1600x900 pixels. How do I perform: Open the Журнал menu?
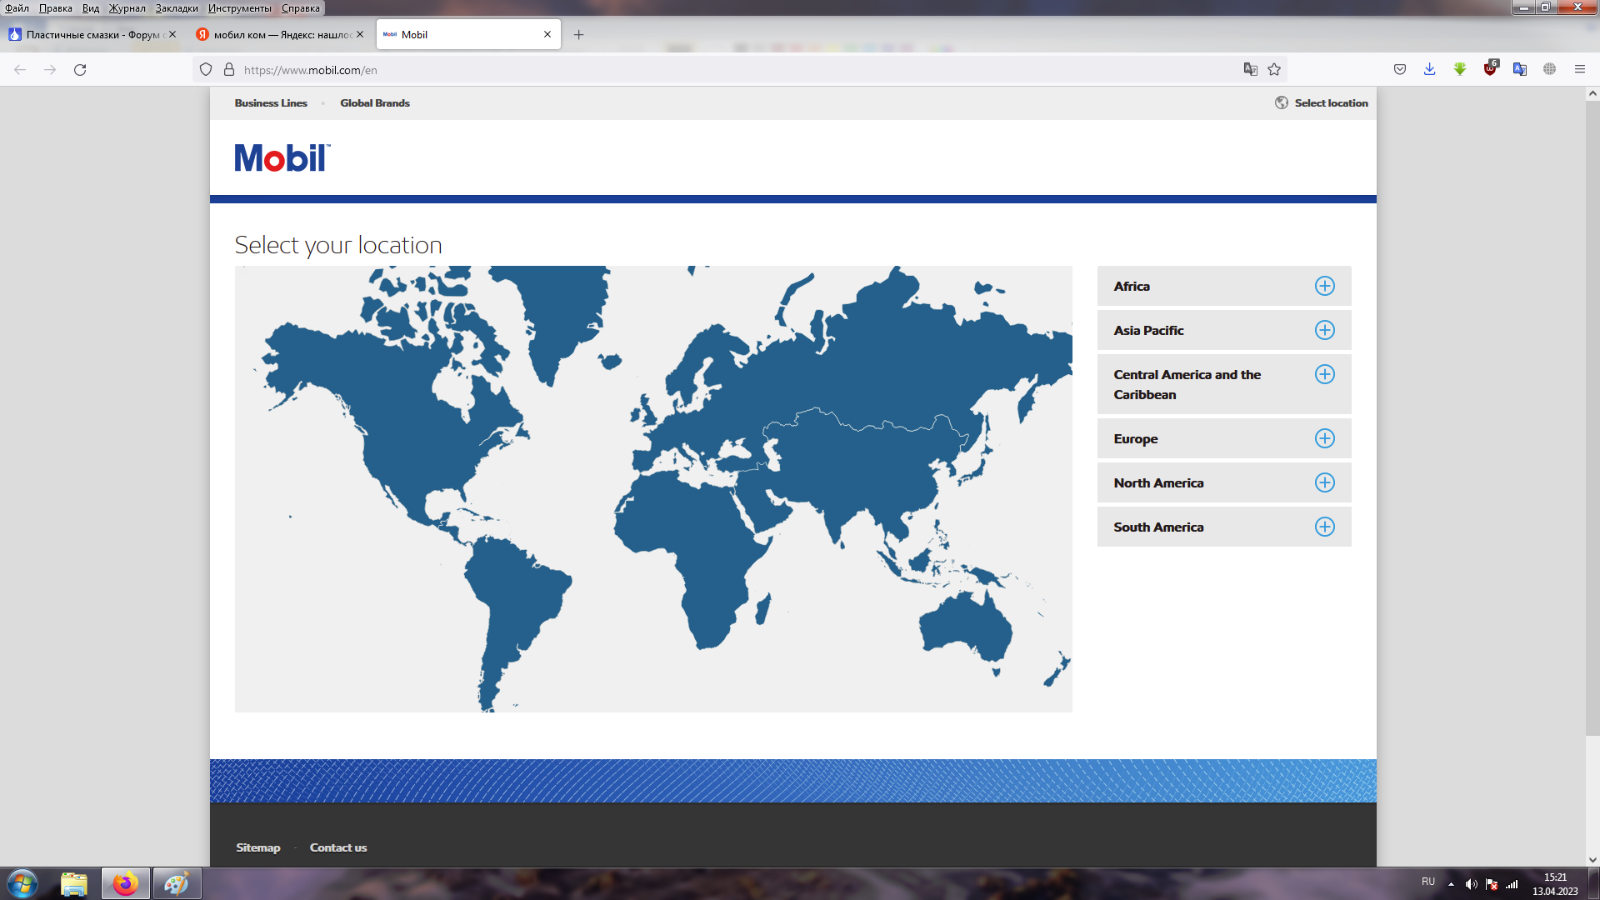127,8
